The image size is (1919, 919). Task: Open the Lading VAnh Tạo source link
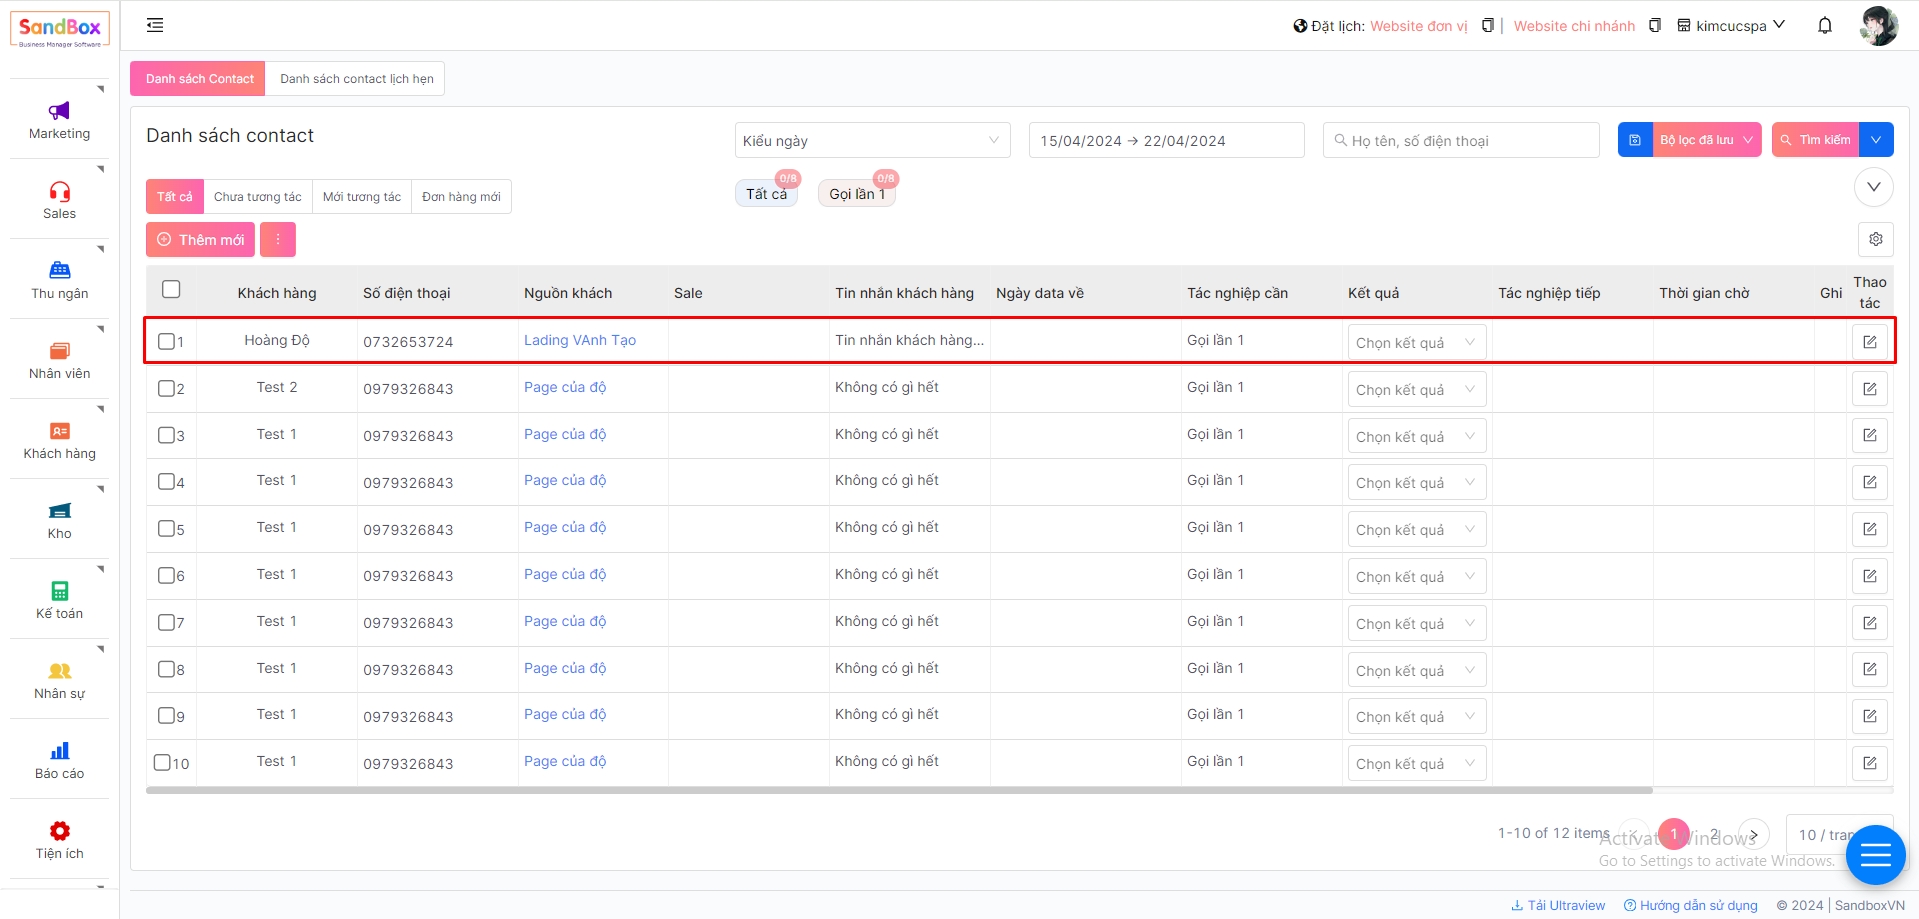[580, 340]
